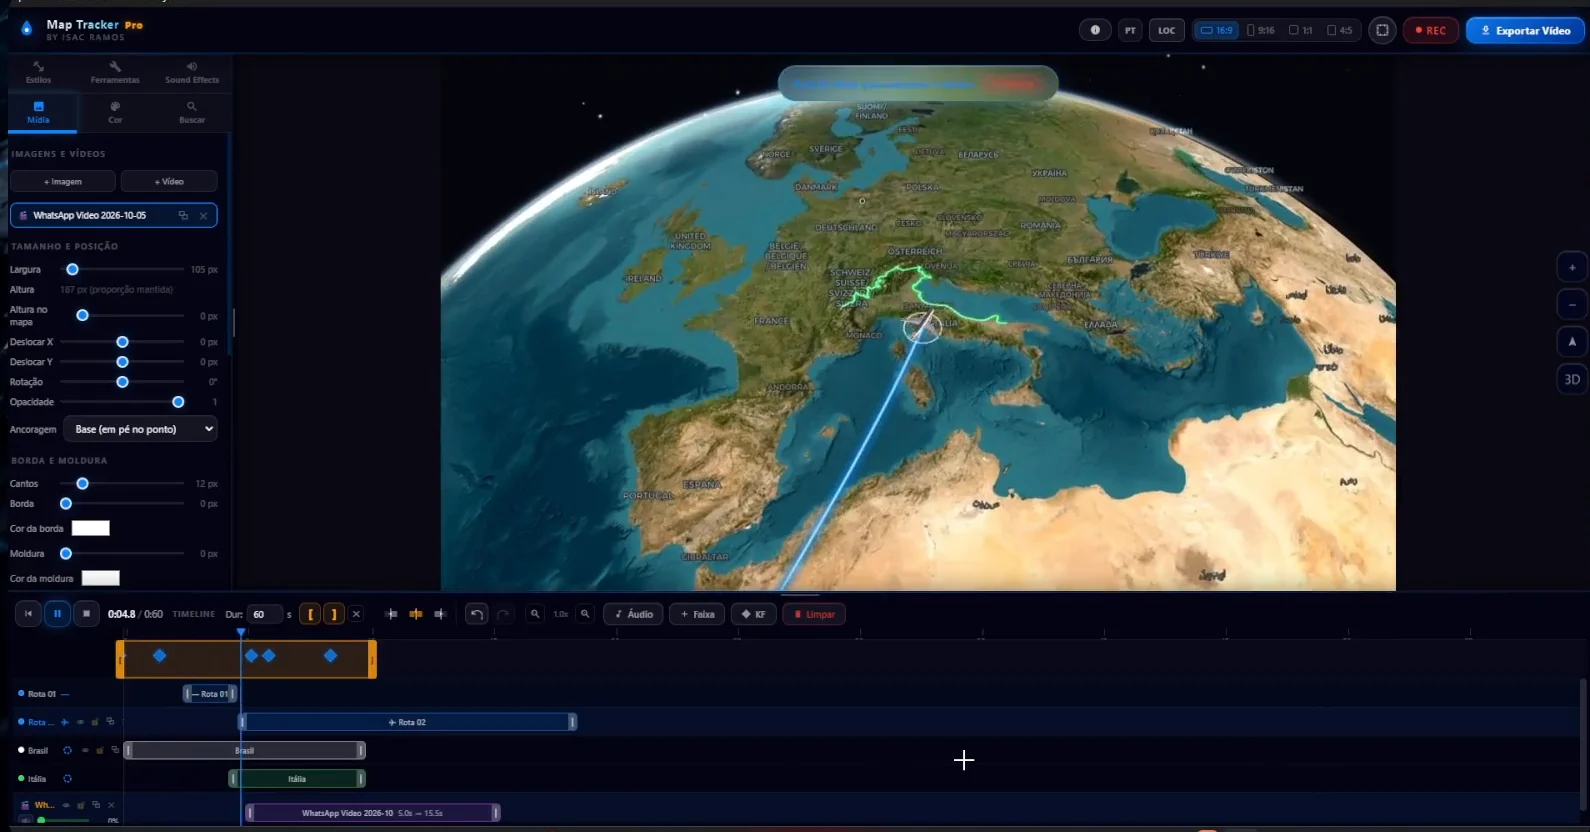The width and height of the screenshot is (1590, 832).
Task: Open the Estilos tab
Action: tap(39, 72)
